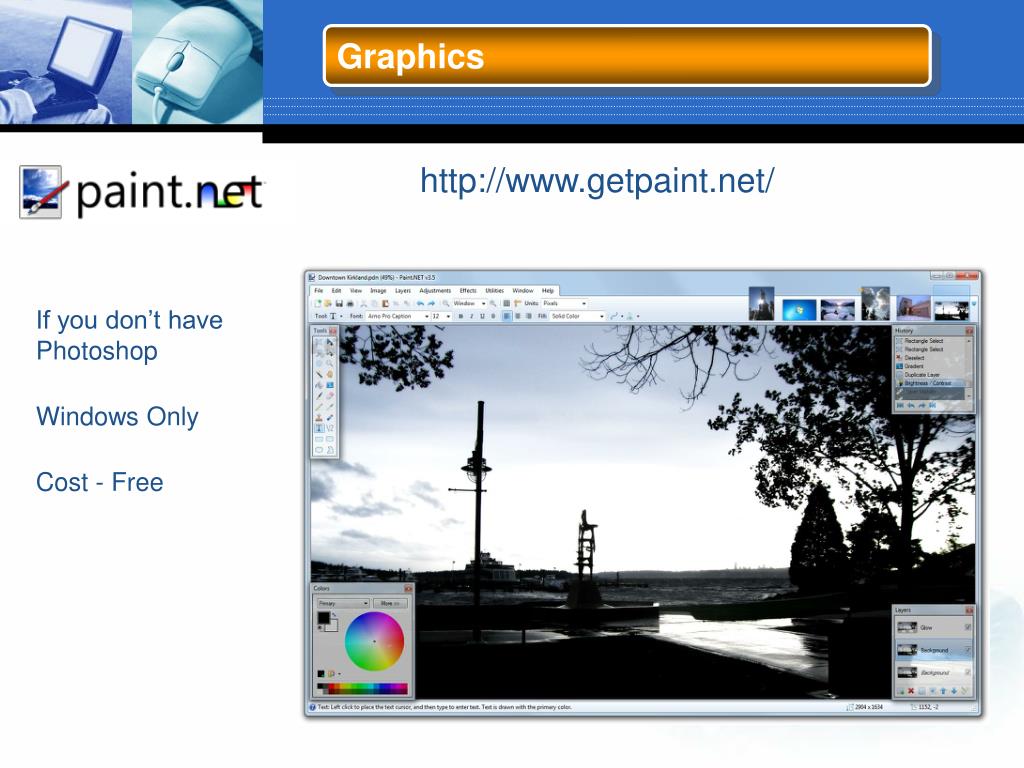This screenshot has width=1024, height=768.
Task: Follow the http://www.getpaint.net/ link
Action: [x=597, y=181]
